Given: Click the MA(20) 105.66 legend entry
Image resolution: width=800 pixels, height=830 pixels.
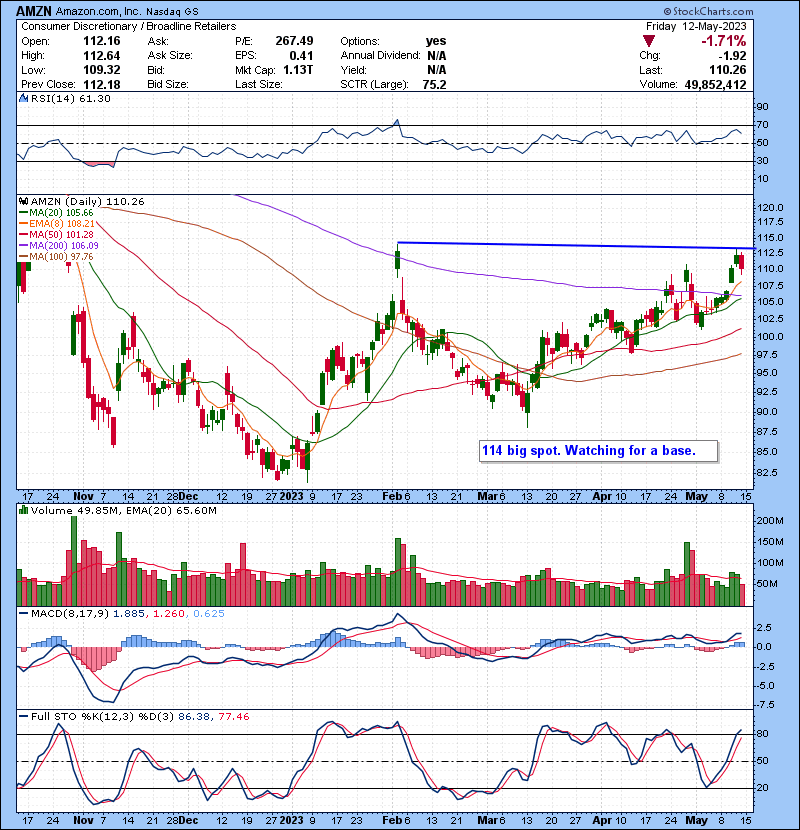Looking at the screenshot, I should coord(61,213).
